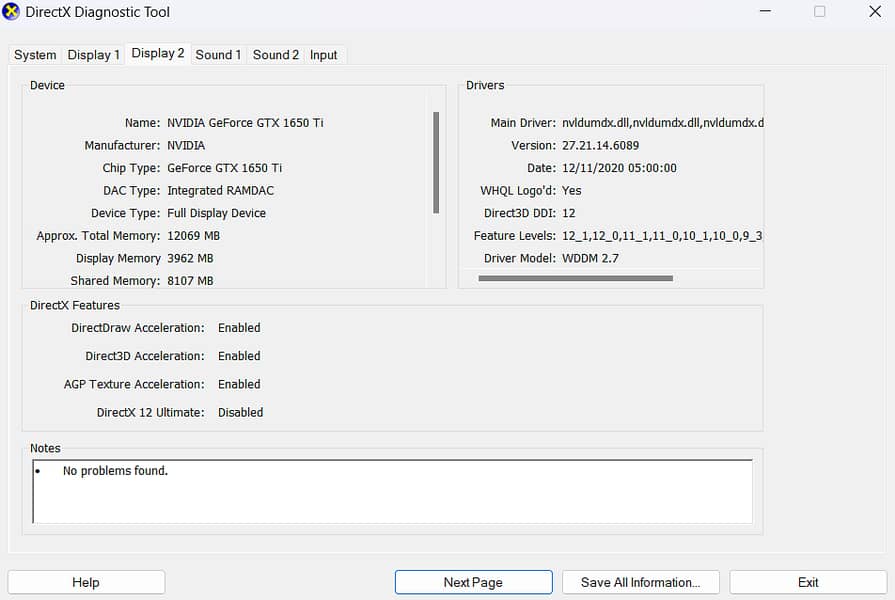
Task: Go to the Sound 1 tab
Action: pyautogui.click(x=218, y=55)
